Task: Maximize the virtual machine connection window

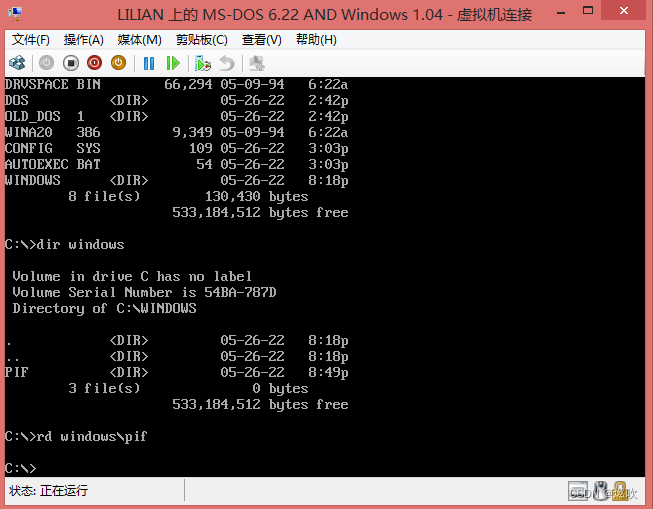Action: 588,11
